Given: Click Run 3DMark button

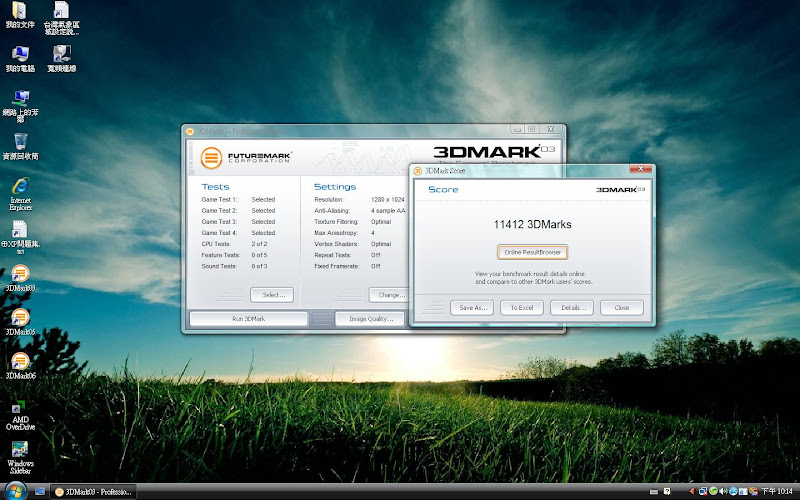Looking at the screenshot, I should pos(248,319).
